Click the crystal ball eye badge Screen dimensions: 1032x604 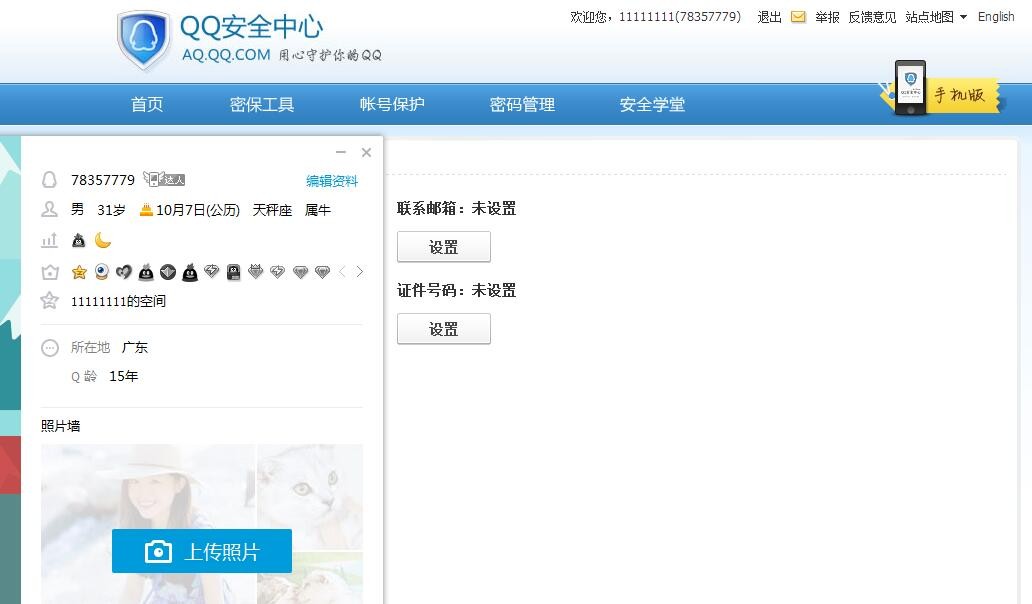tap(101, 272)
